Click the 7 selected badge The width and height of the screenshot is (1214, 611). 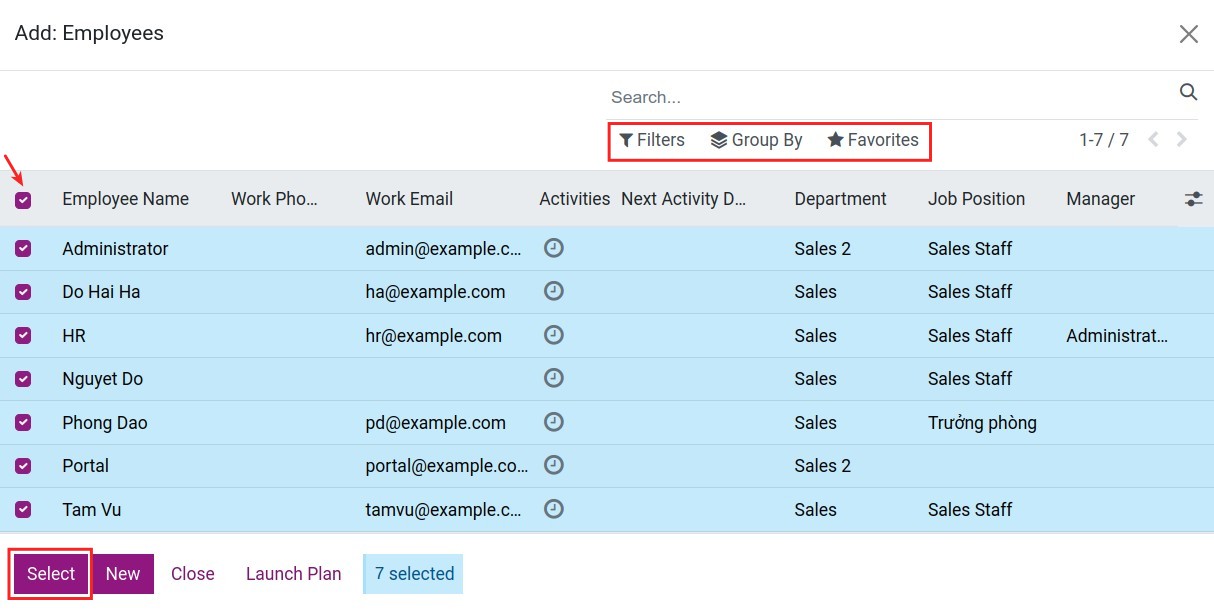click(412, 573)
